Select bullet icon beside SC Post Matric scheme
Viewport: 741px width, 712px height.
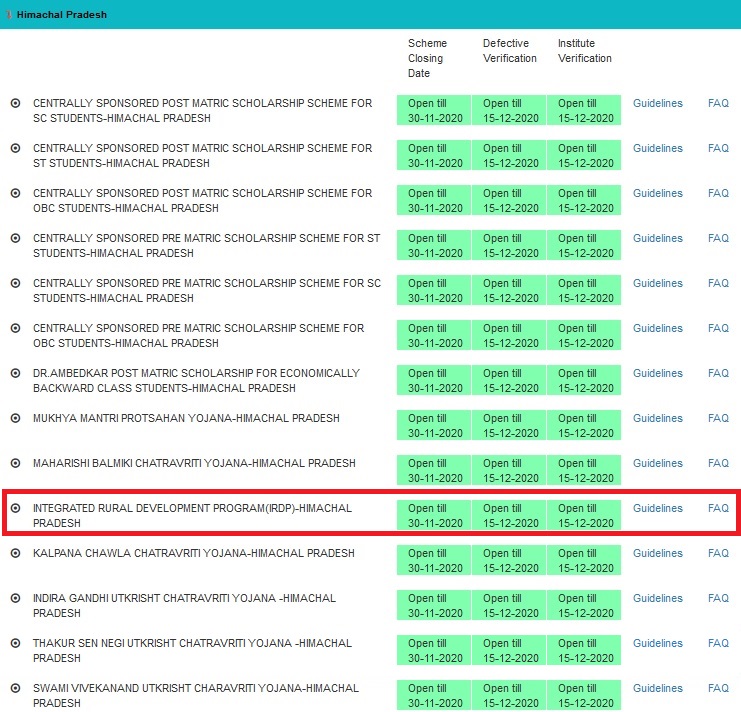pos(15,103)
